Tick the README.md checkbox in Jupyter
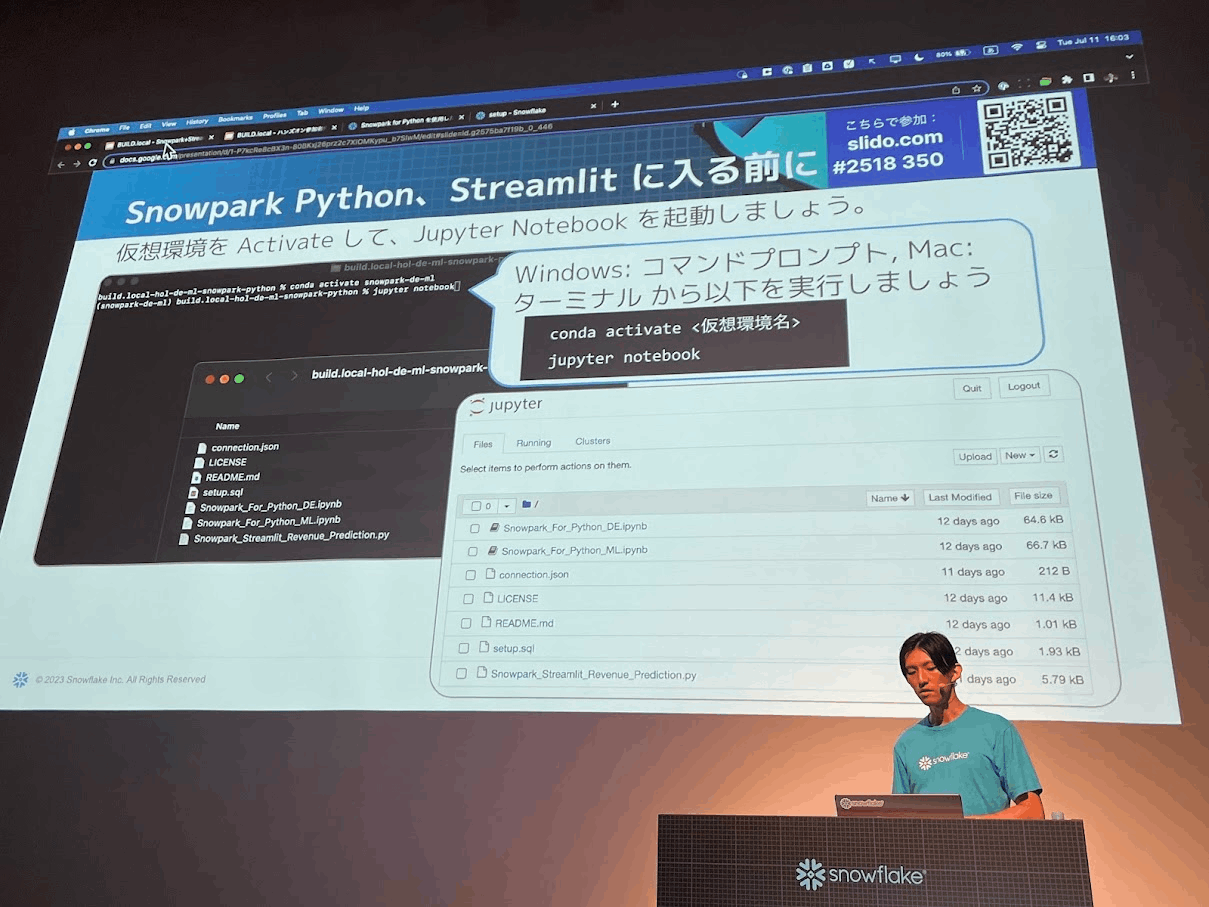Viewport: 1209px width, 907px height. point(466,623)
